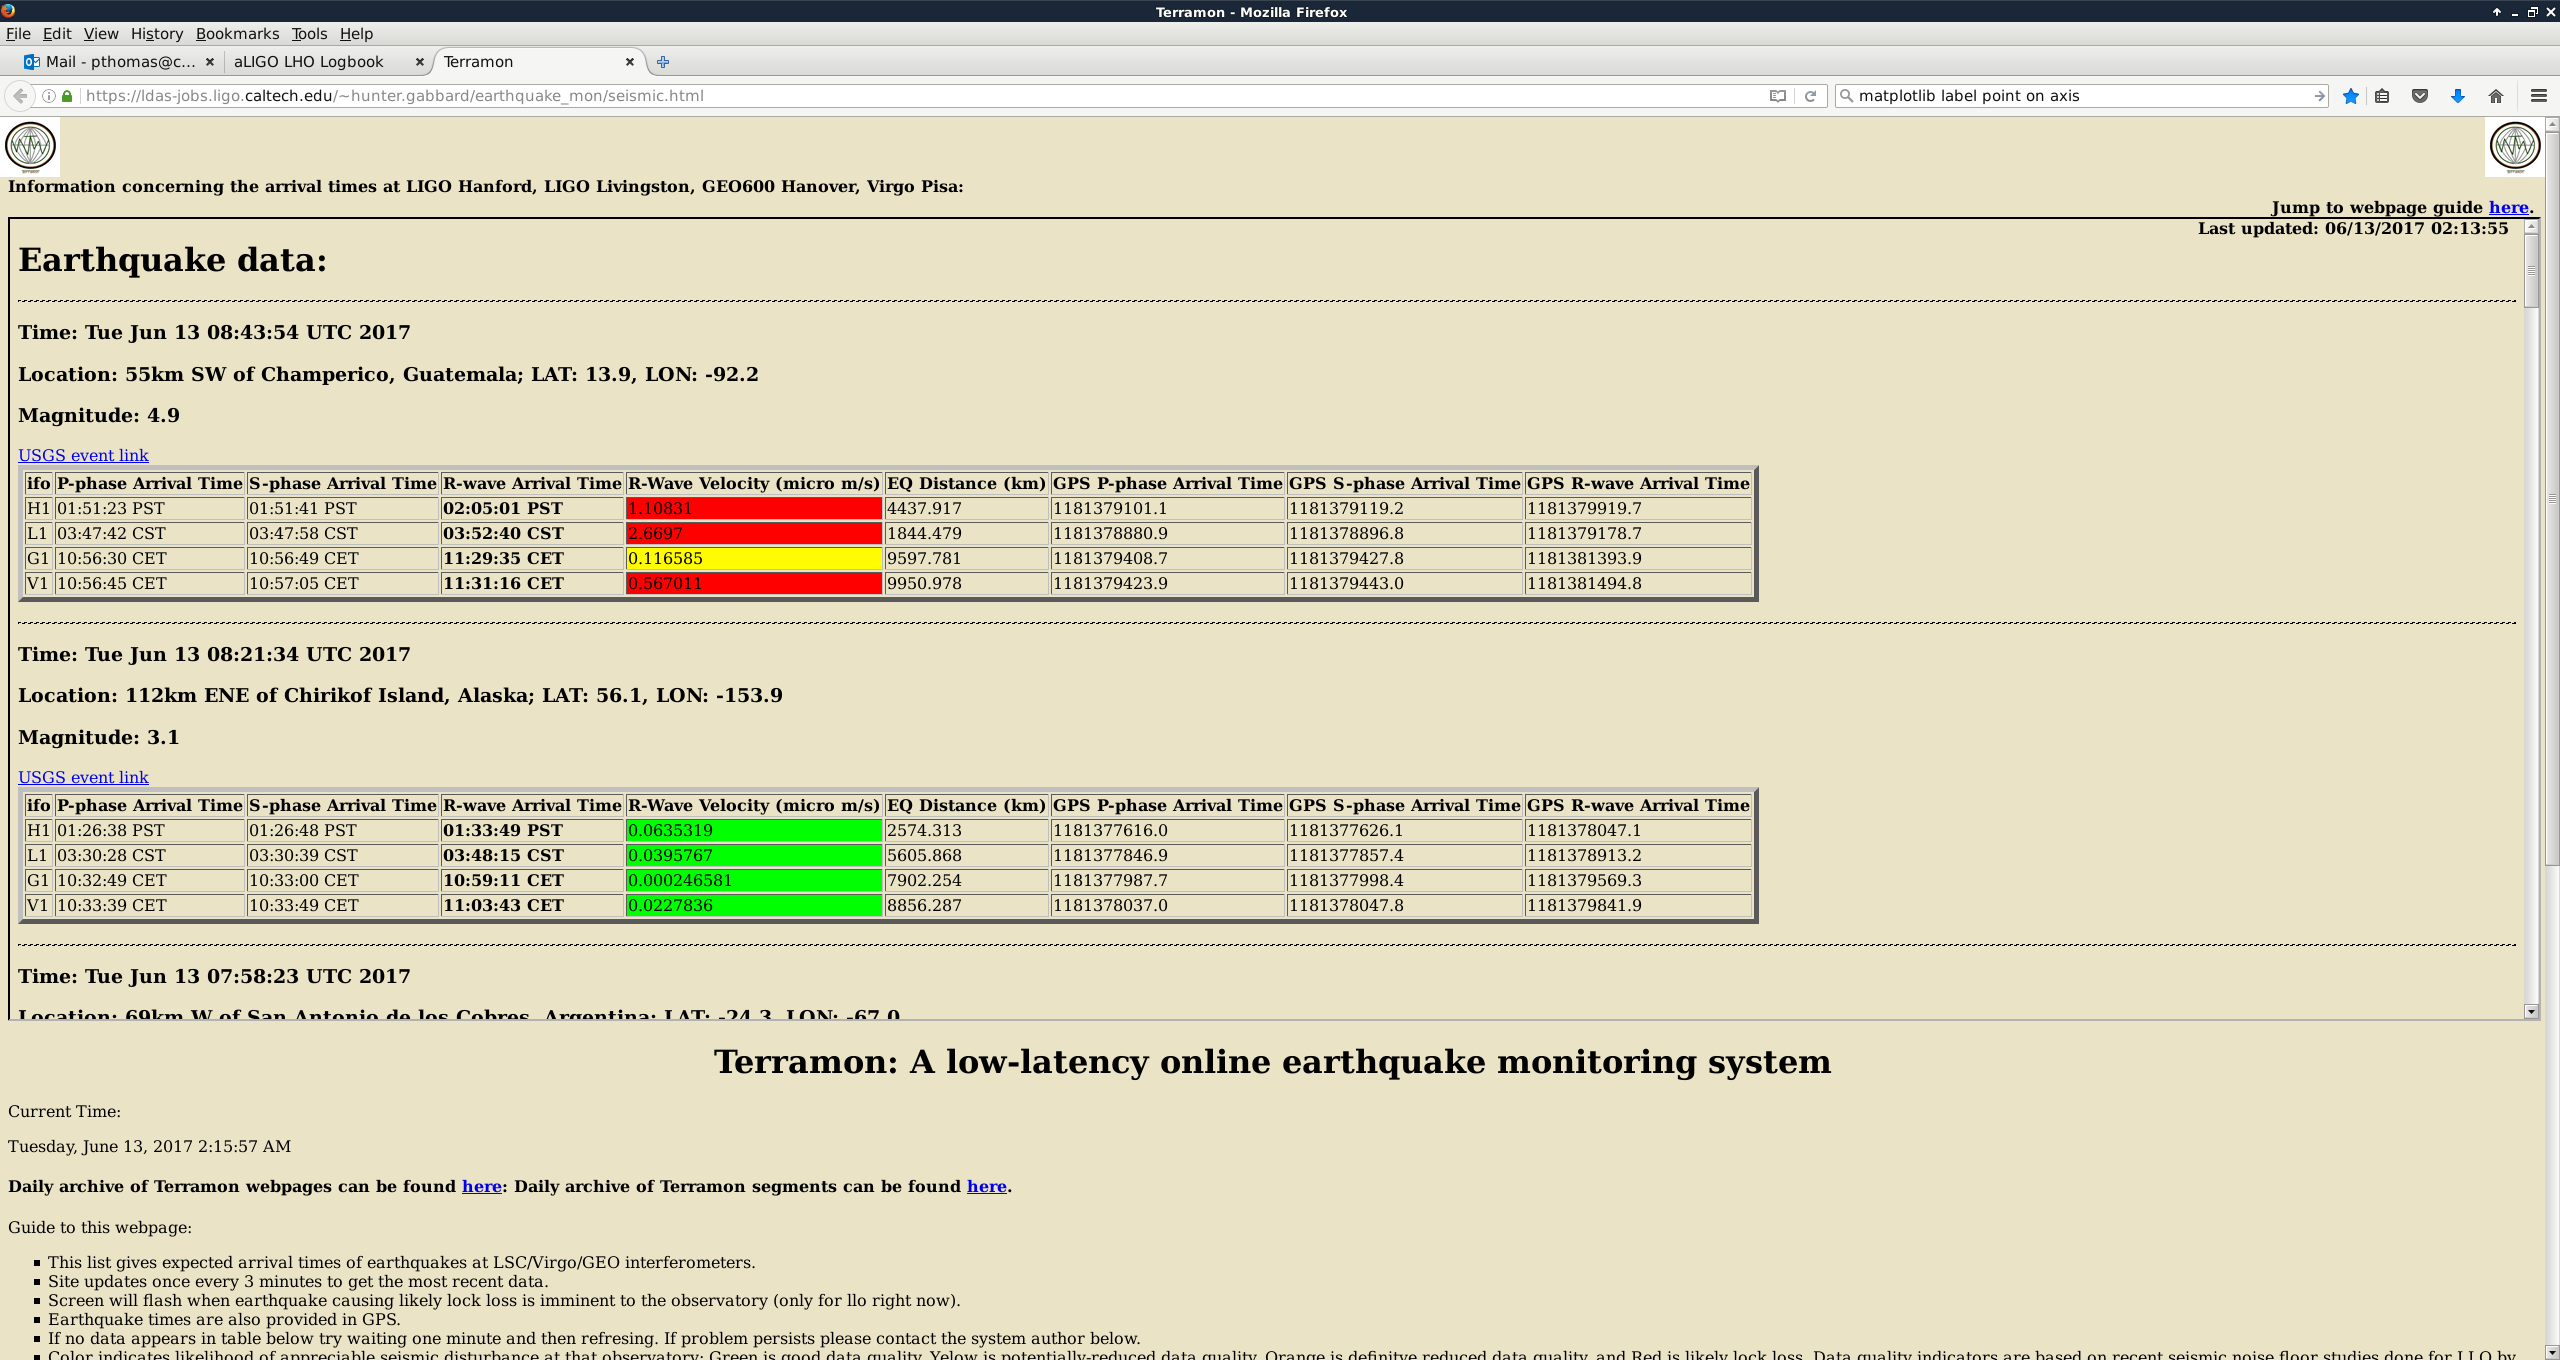Click the site info icon in the address bar
Viewport: 2560px width, 1360px height.
tap(48, 96)
